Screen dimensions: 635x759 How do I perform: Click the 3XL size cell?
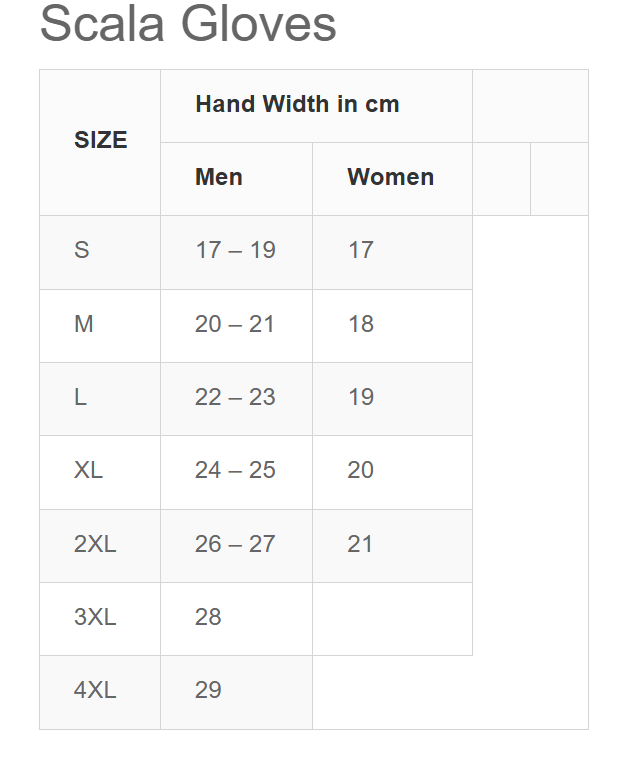pyautogui.click(x=95, y=617)
